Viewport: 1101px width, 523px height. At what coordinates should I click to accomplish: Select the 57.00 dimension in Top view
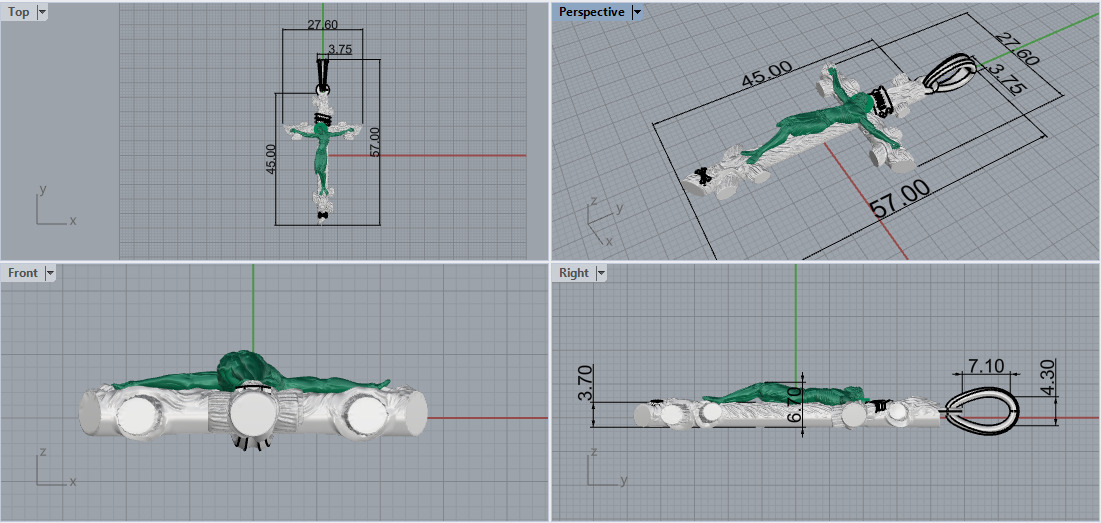point(374,142)
